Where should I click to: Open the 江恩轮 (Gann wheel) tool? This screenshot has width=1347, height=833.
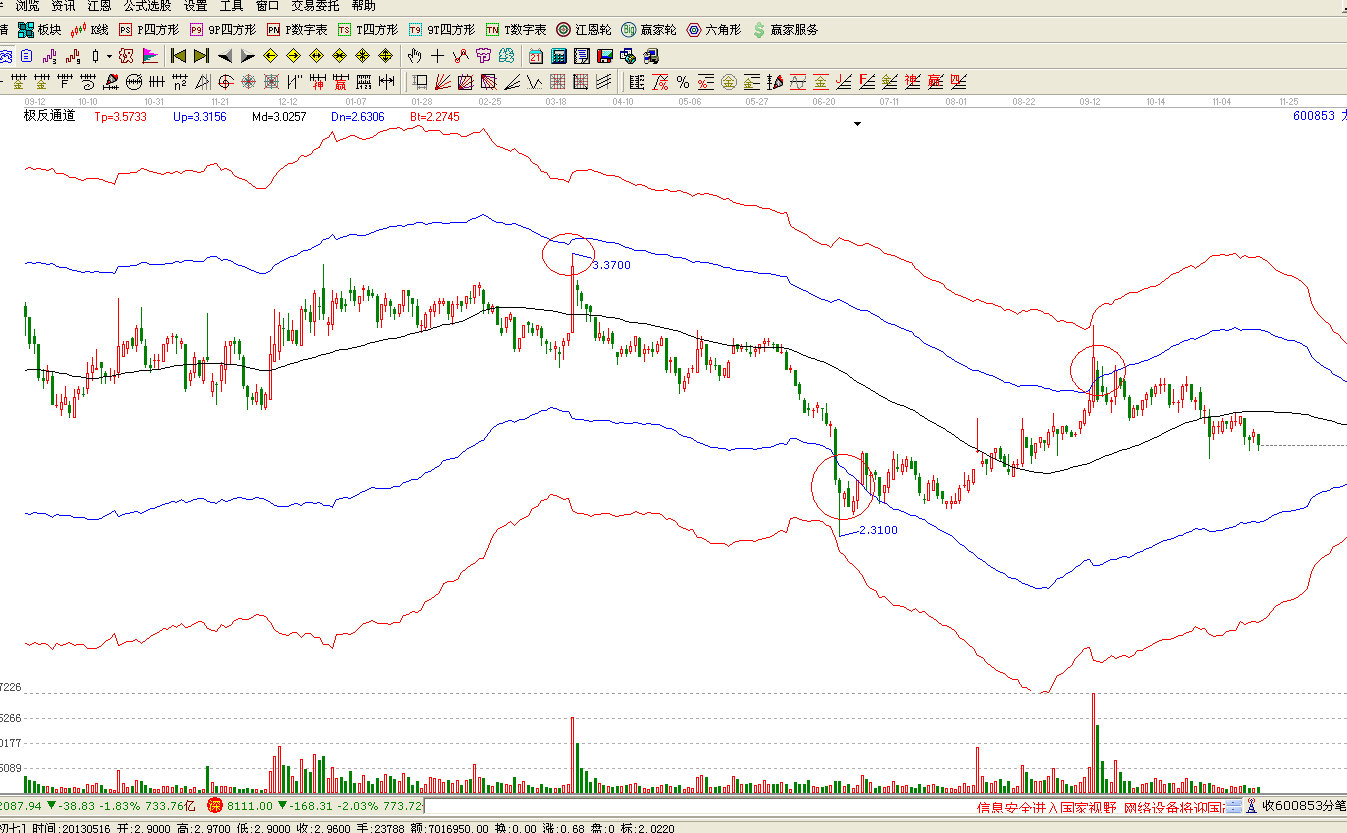[584, 30]
